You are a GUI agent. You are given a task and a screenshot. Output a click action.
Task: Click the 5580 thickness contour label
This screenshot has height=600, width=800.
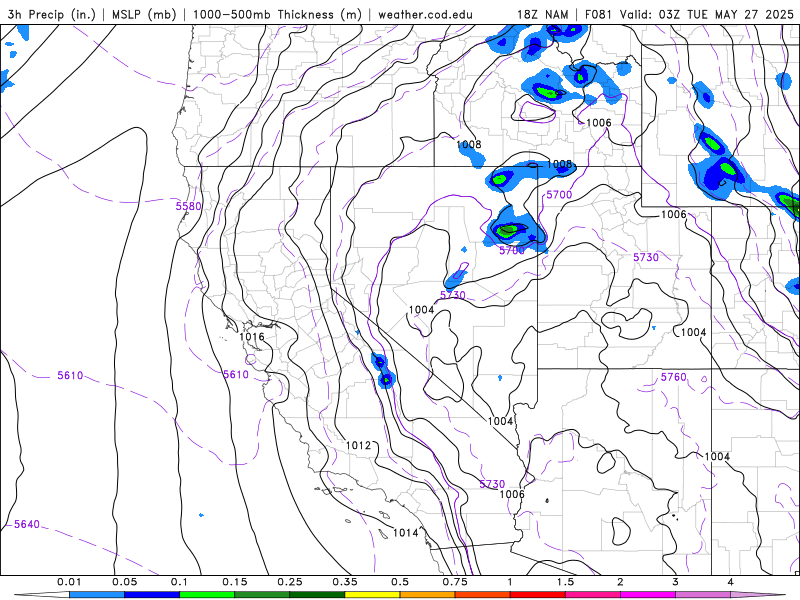(188, 207)
